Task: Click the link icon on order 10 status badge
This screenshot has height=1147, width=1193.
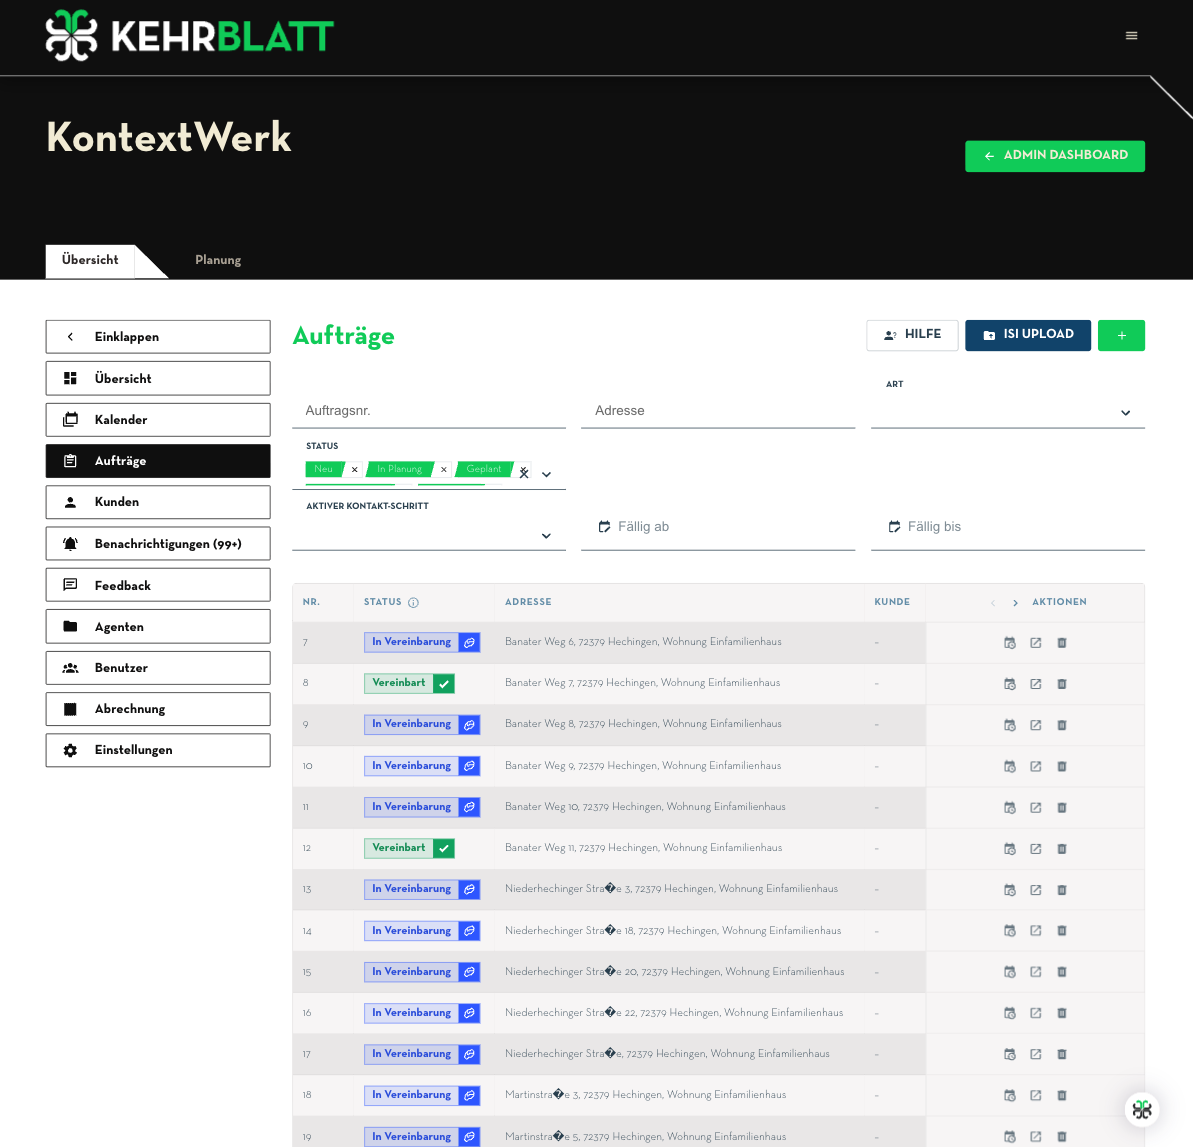Action: click(469, 766)
